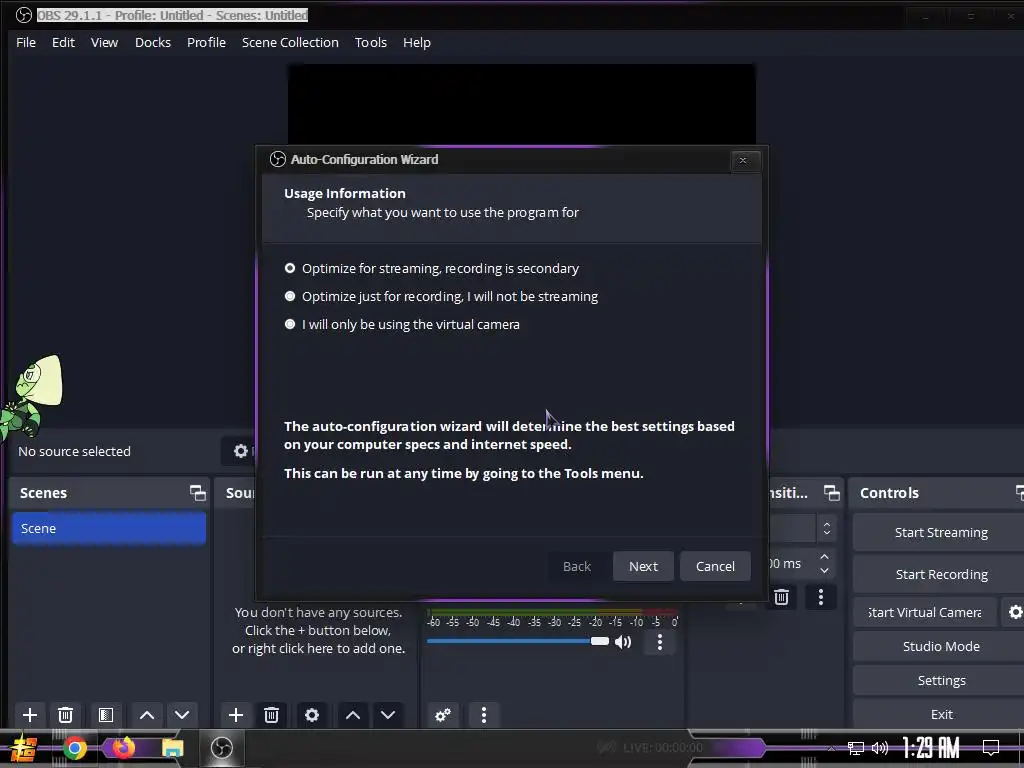Click Start Streaming in Controls
1024x768 pixels.
click(x=941, y=533)
